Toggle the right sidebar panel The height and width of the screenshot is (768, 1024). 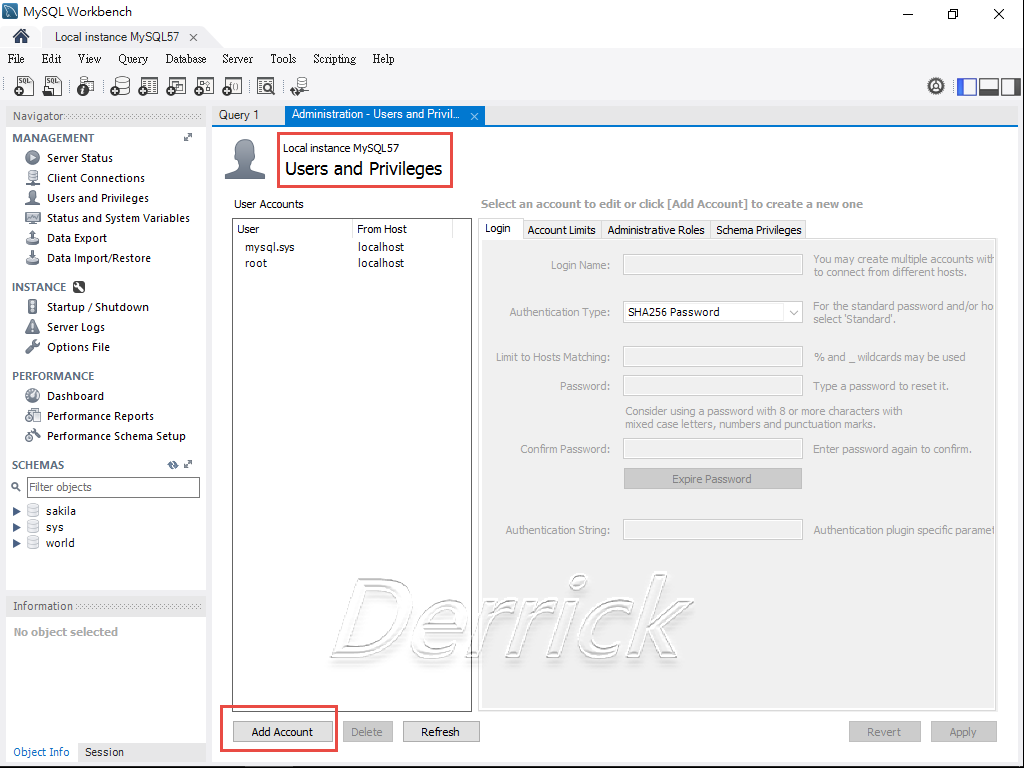(x=1010, y=86)
